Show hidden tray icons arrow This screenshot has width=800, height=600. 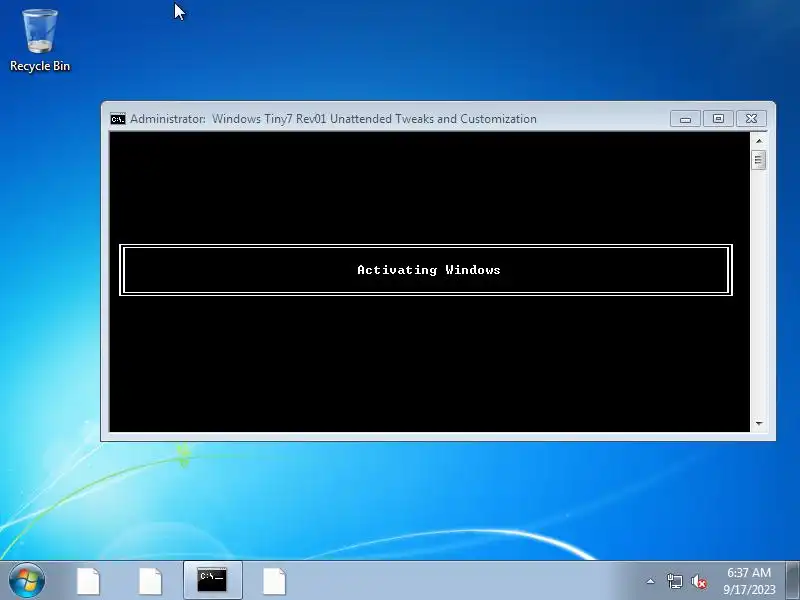click(x=651, y=581)
